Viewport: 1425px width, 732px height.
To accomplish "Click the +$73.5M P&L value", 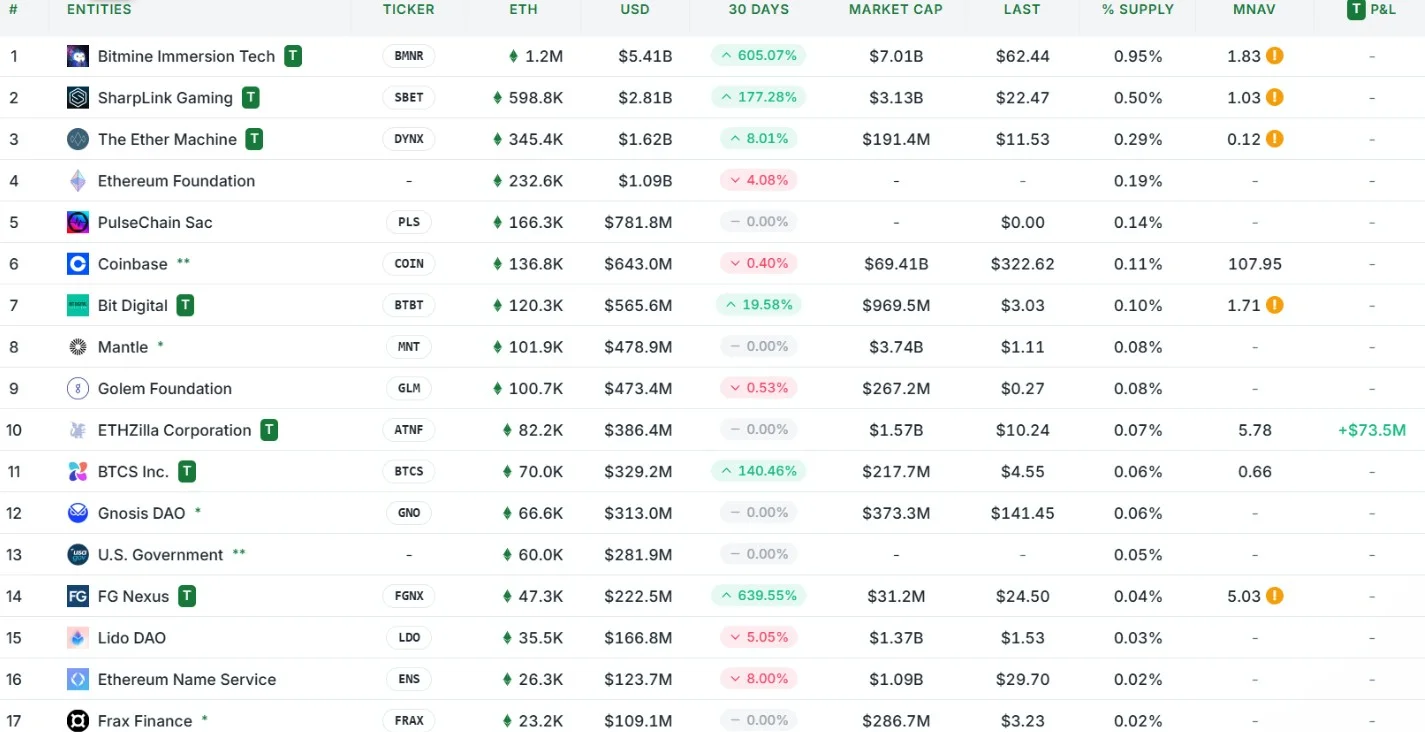I will (1372, 430).
